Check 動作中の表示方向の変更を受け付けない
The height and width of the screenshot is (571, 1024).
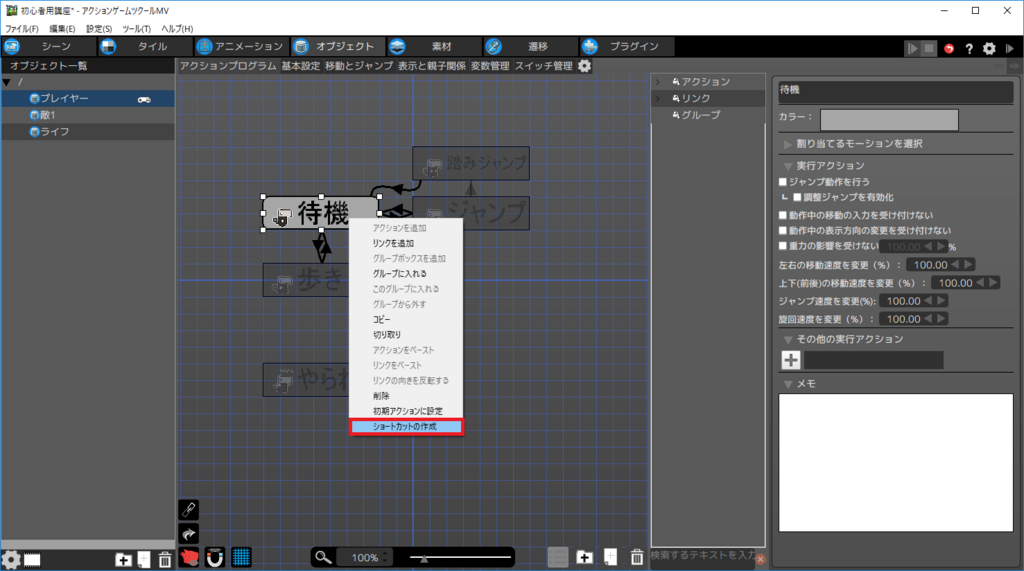coord(783,231)
